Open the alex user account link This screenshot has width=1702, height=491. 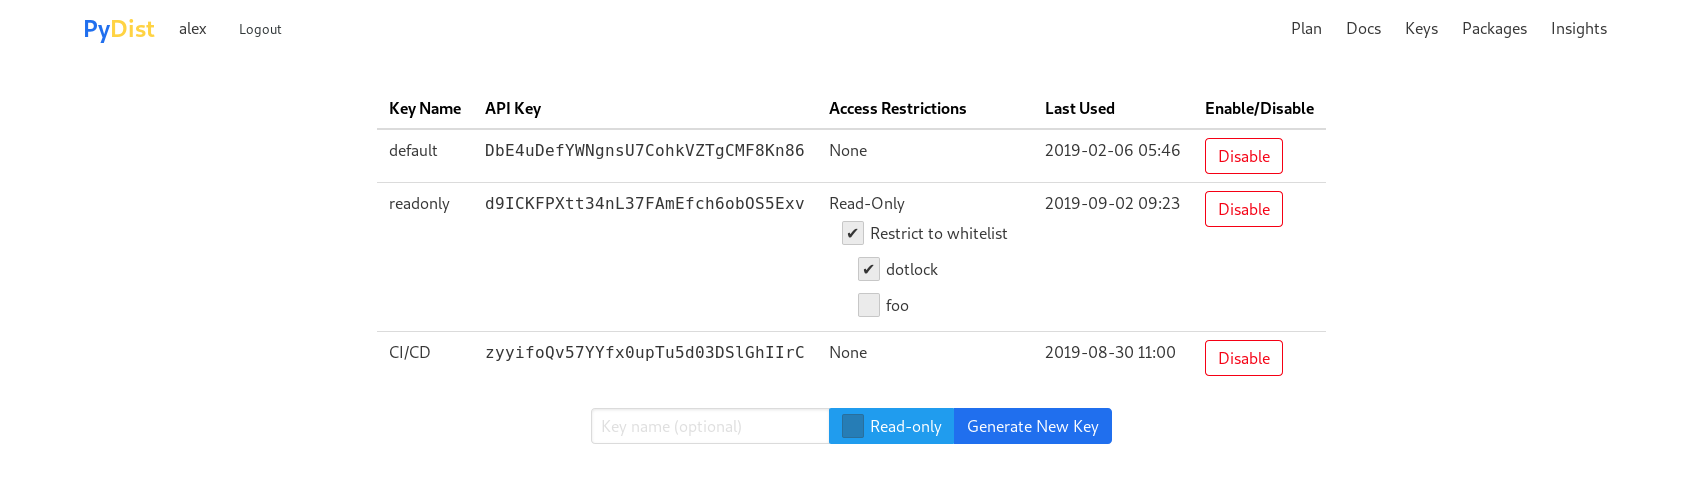192,29
